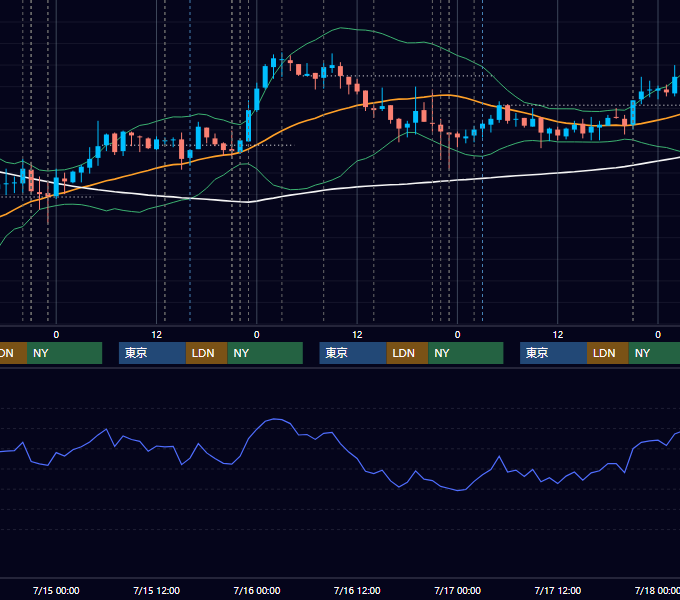The image size is (680, 600).
Task: Select the NY session block spanning 7/15 00:00
Action: coord(65,353)
